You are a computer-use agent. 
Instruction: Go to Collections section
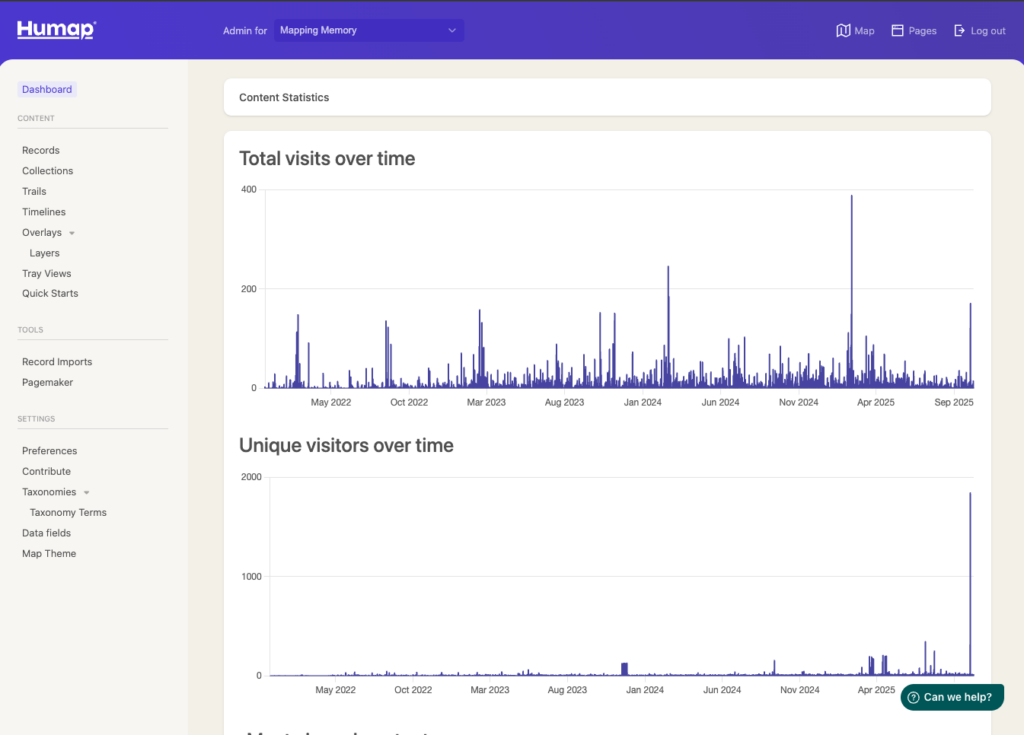[47, 171]
